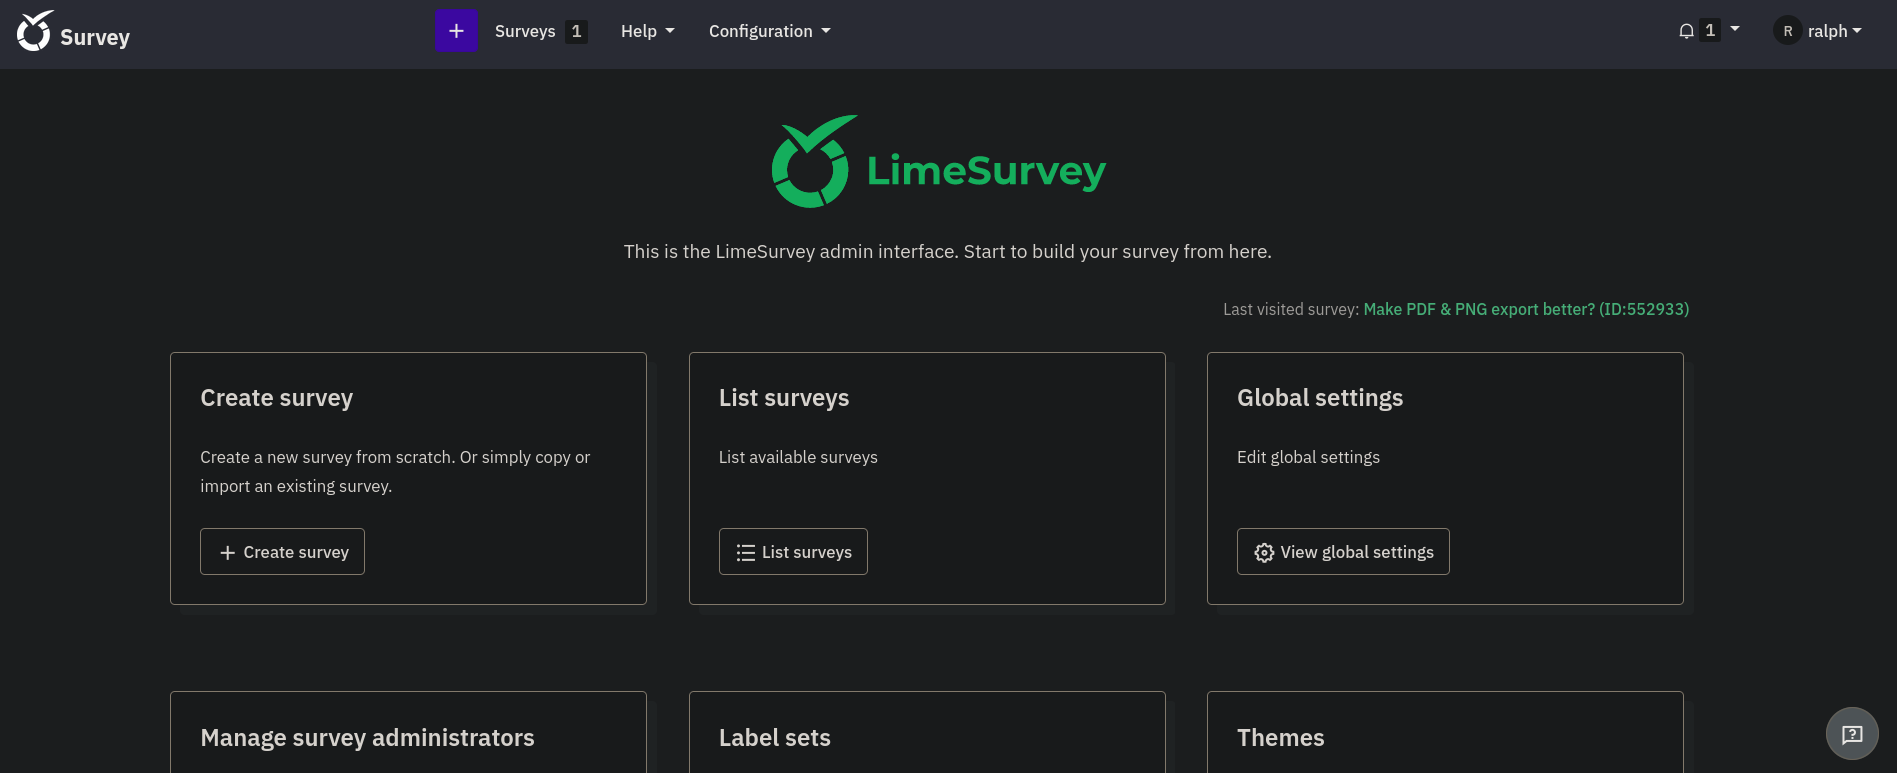Screen dimensions: 1897x773
Task: Open the ralph account dropdown
Action: click(1834, 31)
